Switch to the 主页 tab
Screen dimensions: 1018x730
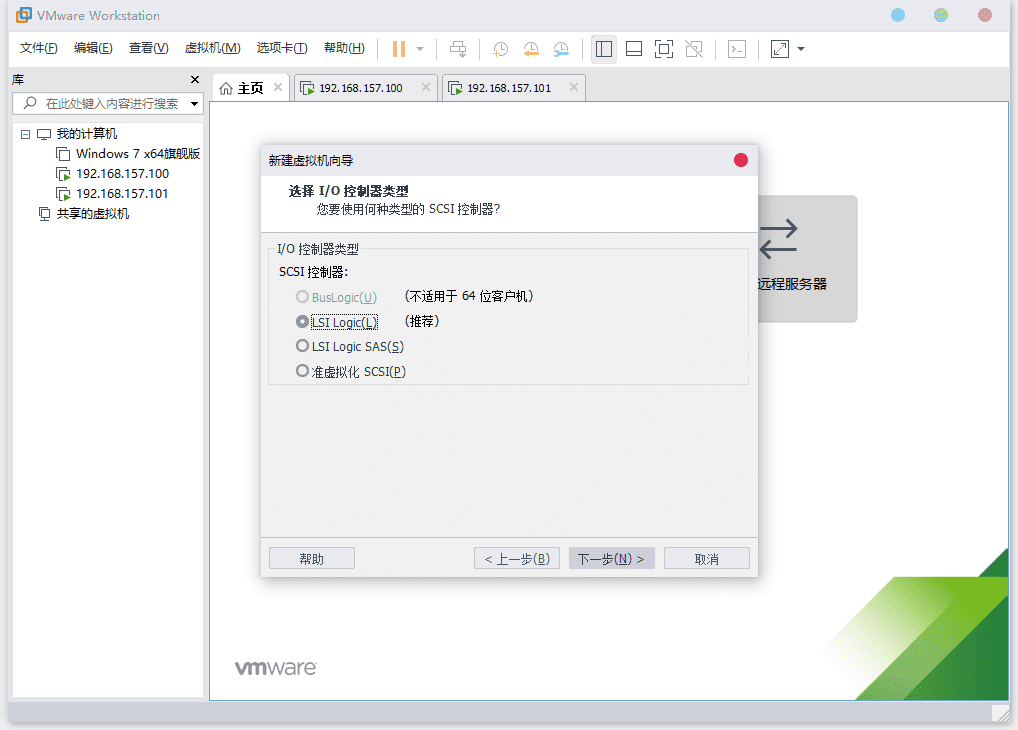tap(250, 88)
